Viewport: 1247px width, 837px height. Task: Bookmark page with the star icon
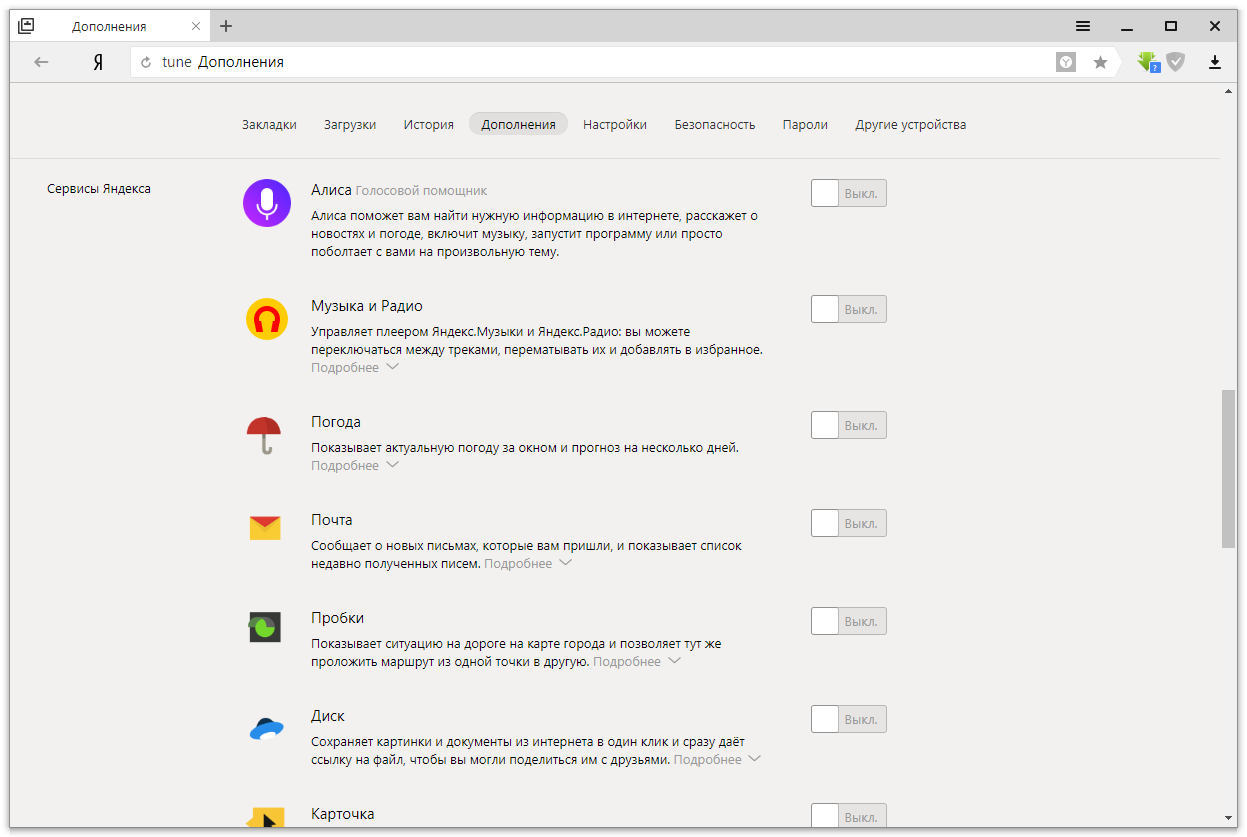[1100, 62]
